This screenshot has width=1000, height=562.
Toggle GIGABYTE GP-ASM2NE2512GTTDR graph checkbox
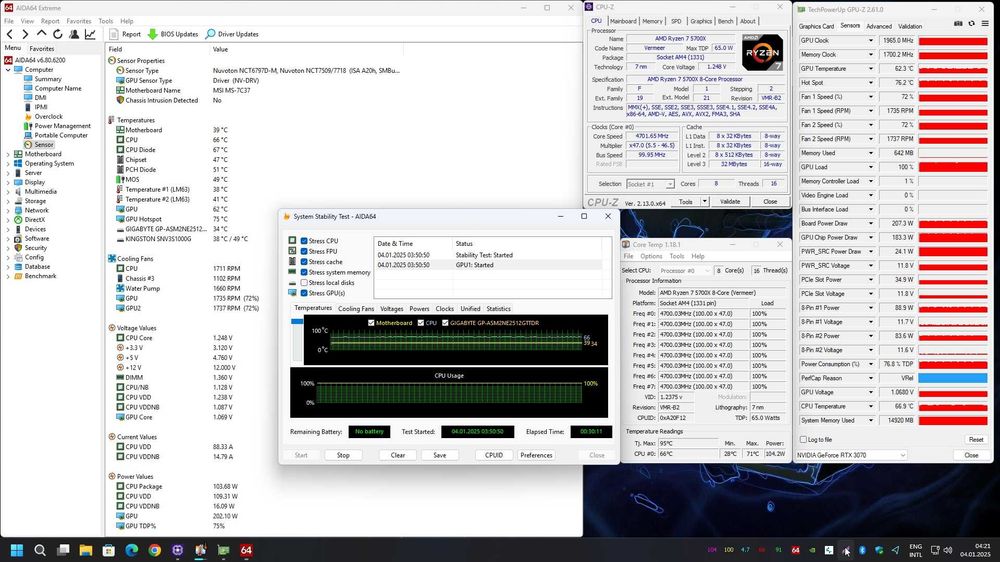[x=445, y=323]
